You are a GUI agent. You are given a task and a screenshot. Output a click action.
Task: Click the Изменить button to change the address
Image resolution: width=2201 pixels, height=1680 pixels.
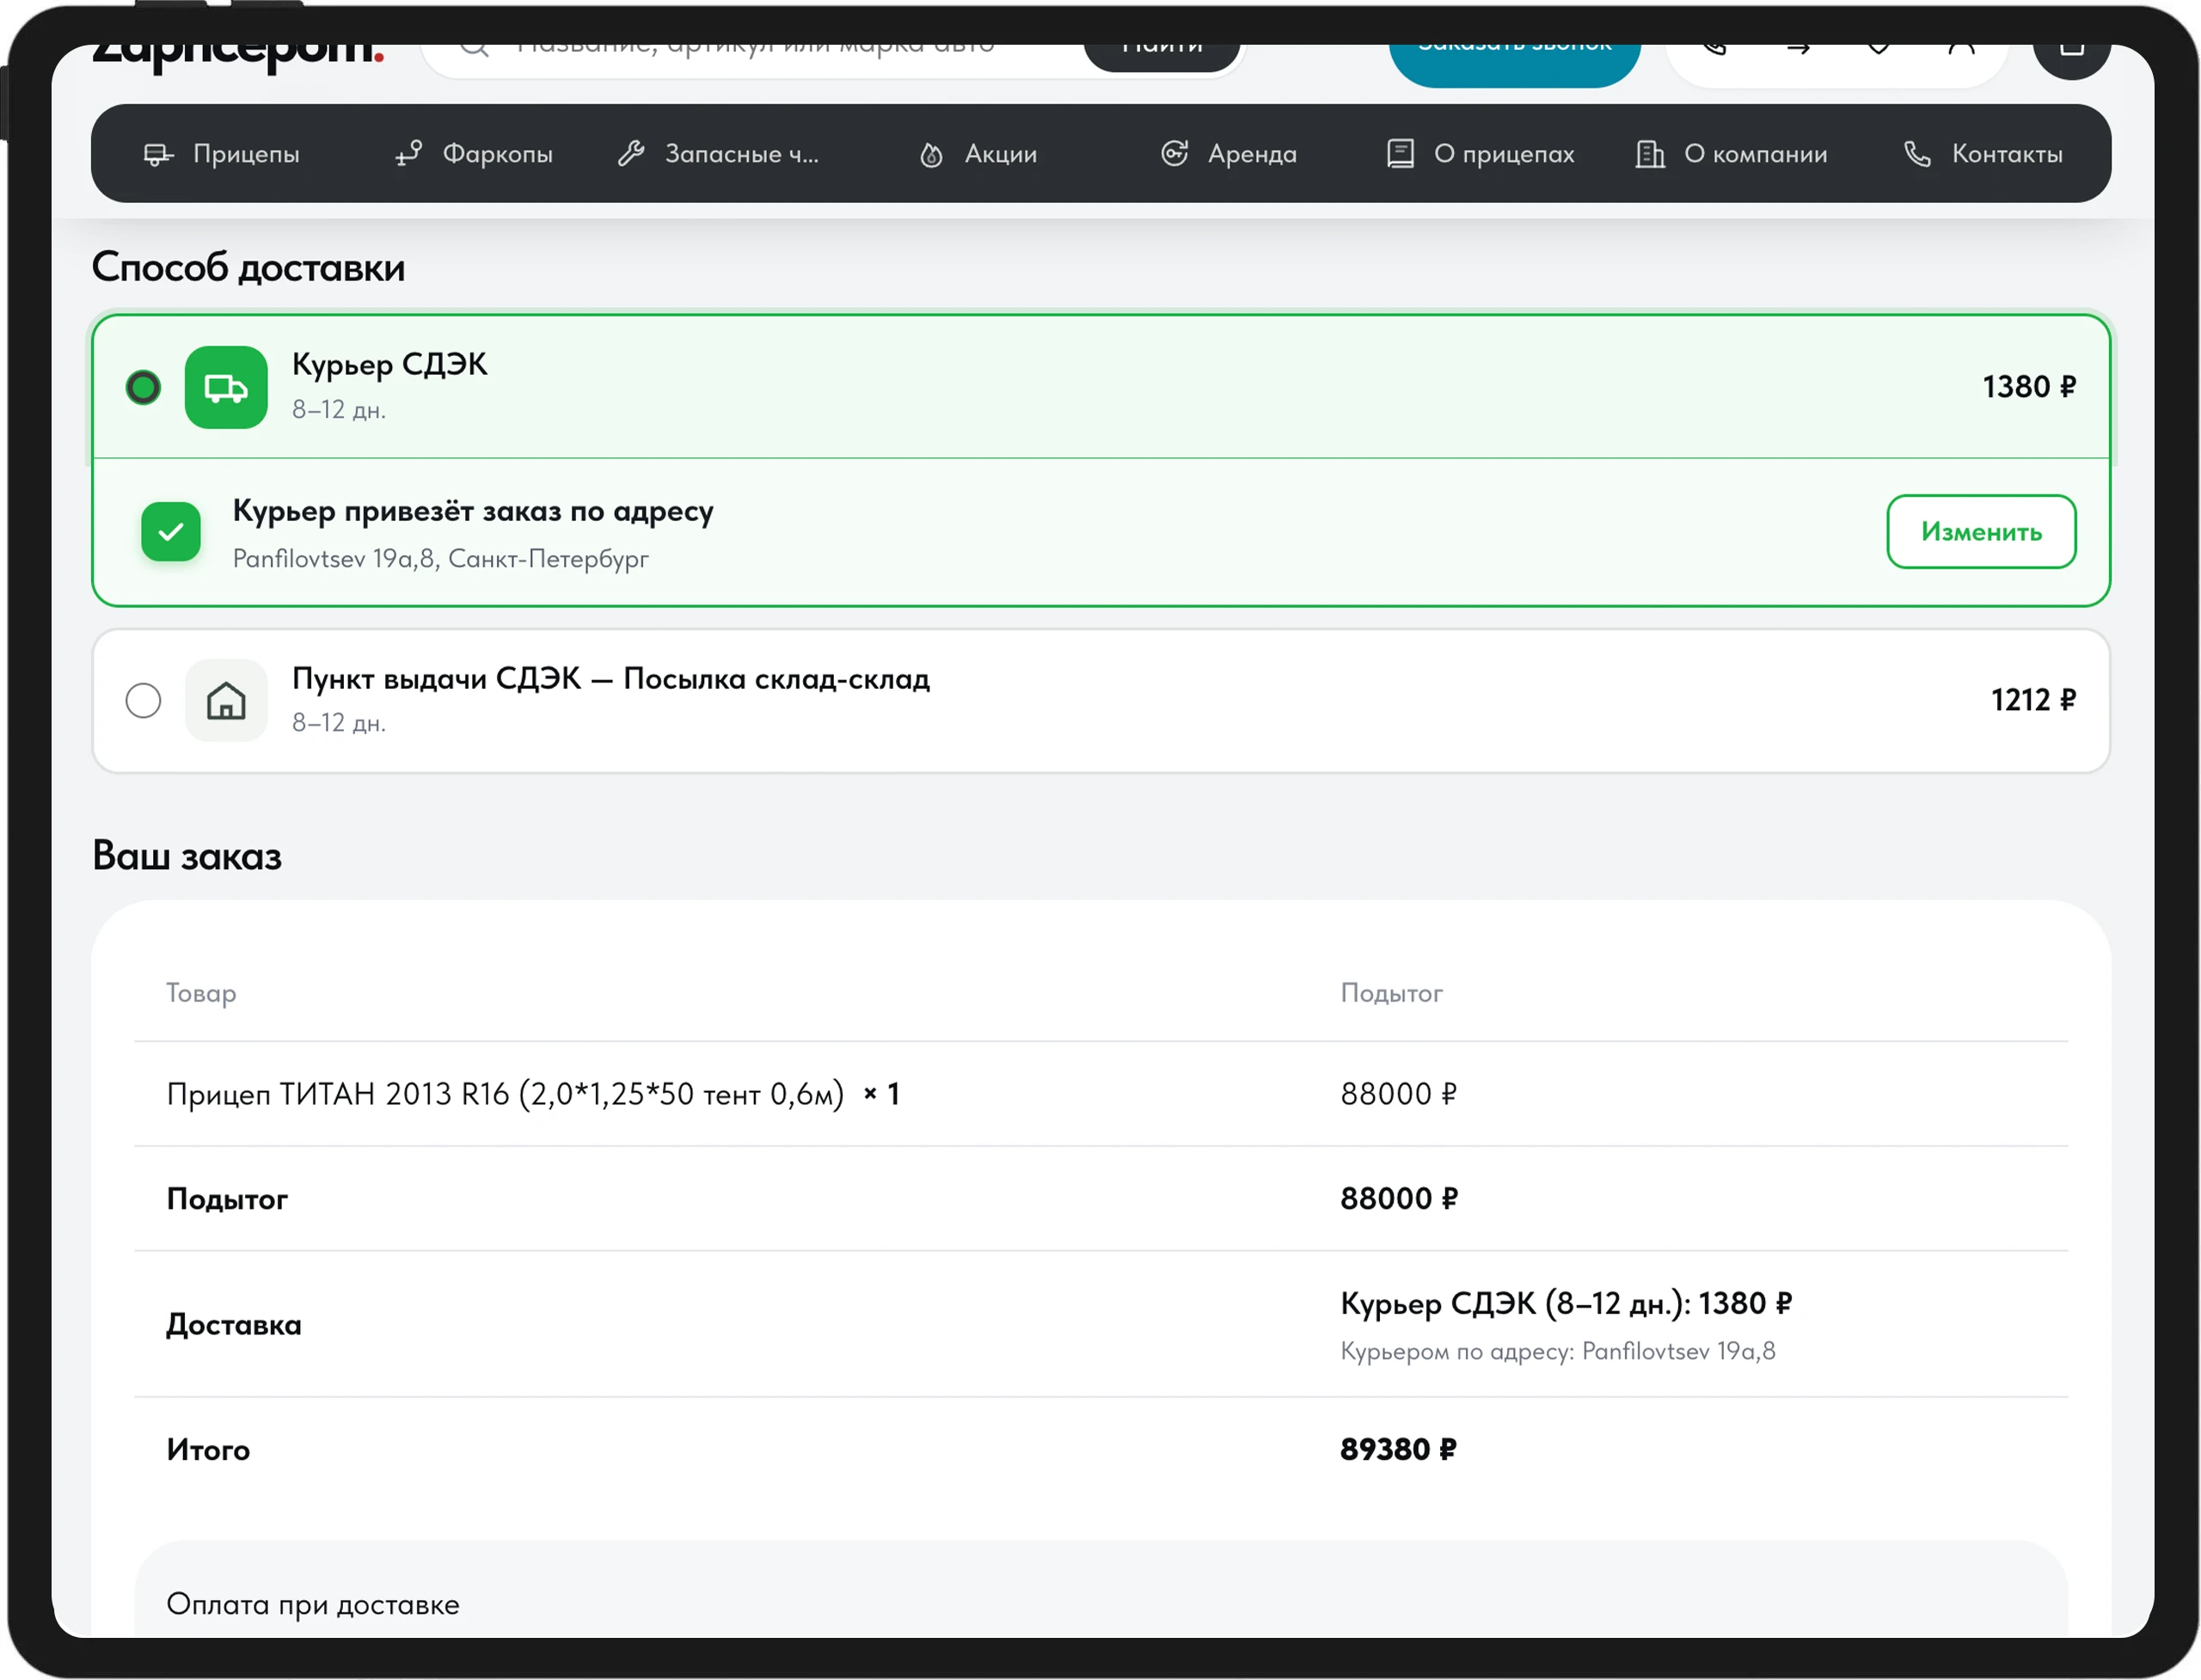click(x=1981, y=532)
